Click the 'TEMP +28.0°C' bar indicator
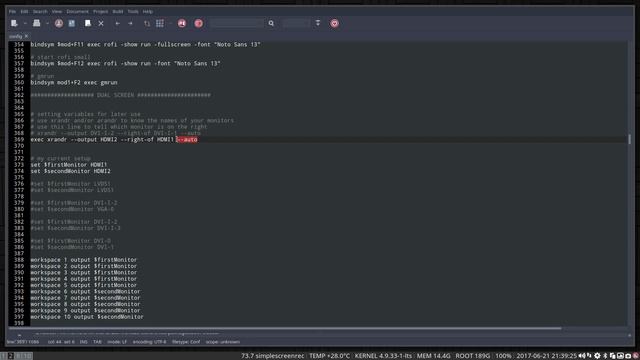The height and width of the screenshot is (360, 640). 329,356
